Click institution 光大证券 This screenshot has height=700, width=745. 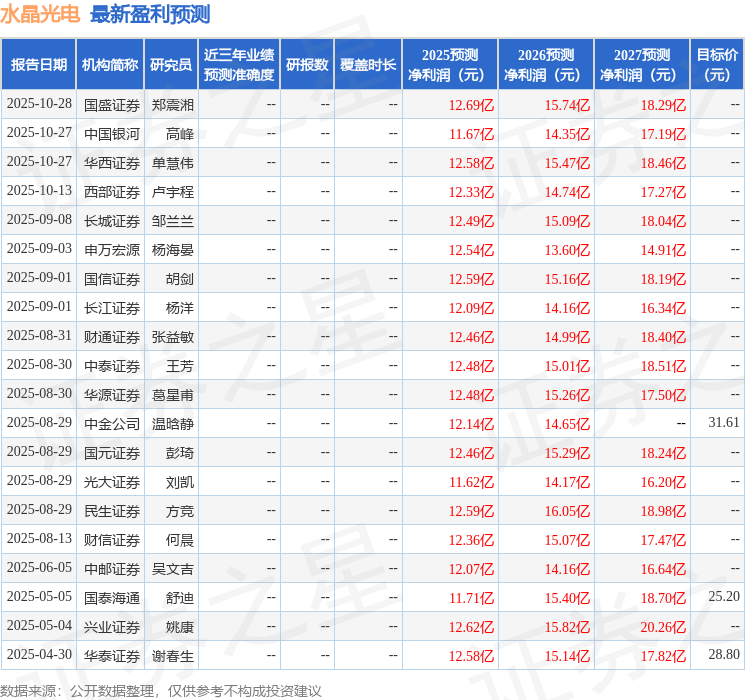click(x=112, y=482)
